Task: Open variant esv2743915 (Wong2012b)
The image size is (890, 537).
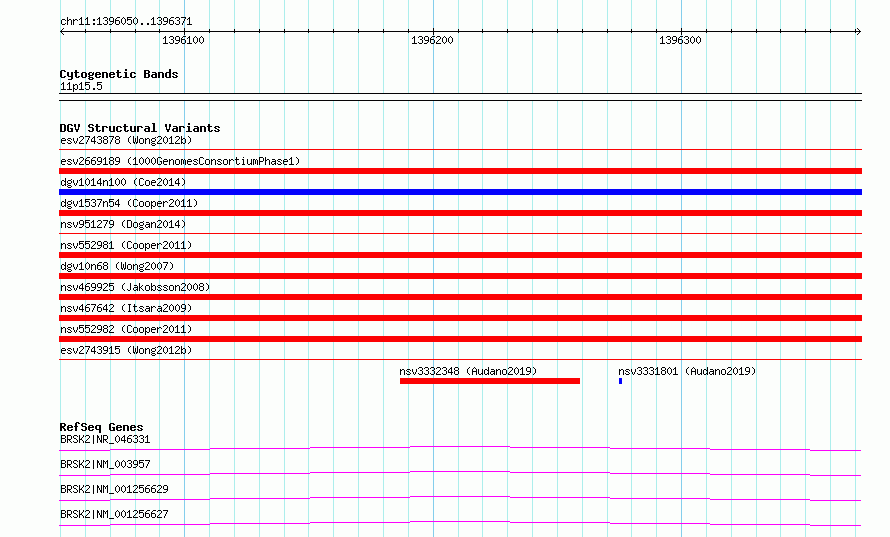Action: pyautogui.click(x=126, y=350)
